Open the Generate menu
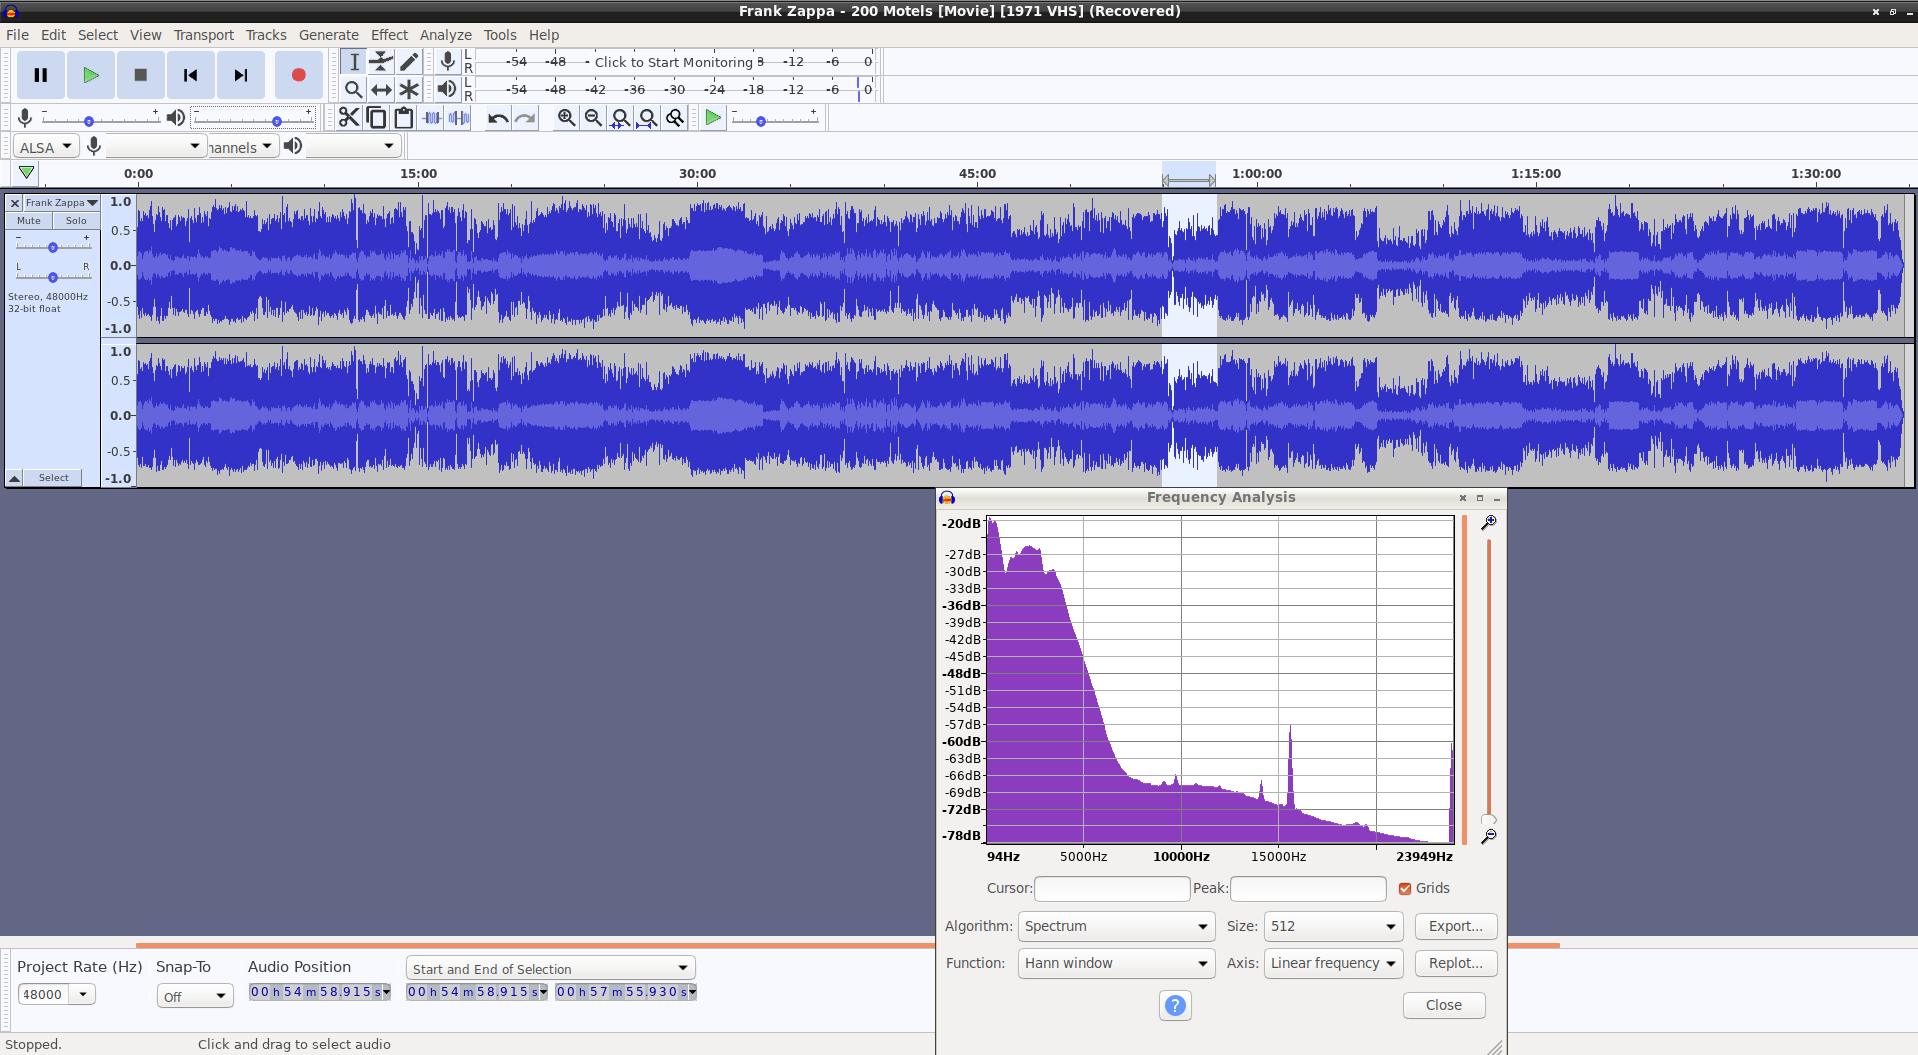This screenshot has height=1055, width=1918. point(329,35)
